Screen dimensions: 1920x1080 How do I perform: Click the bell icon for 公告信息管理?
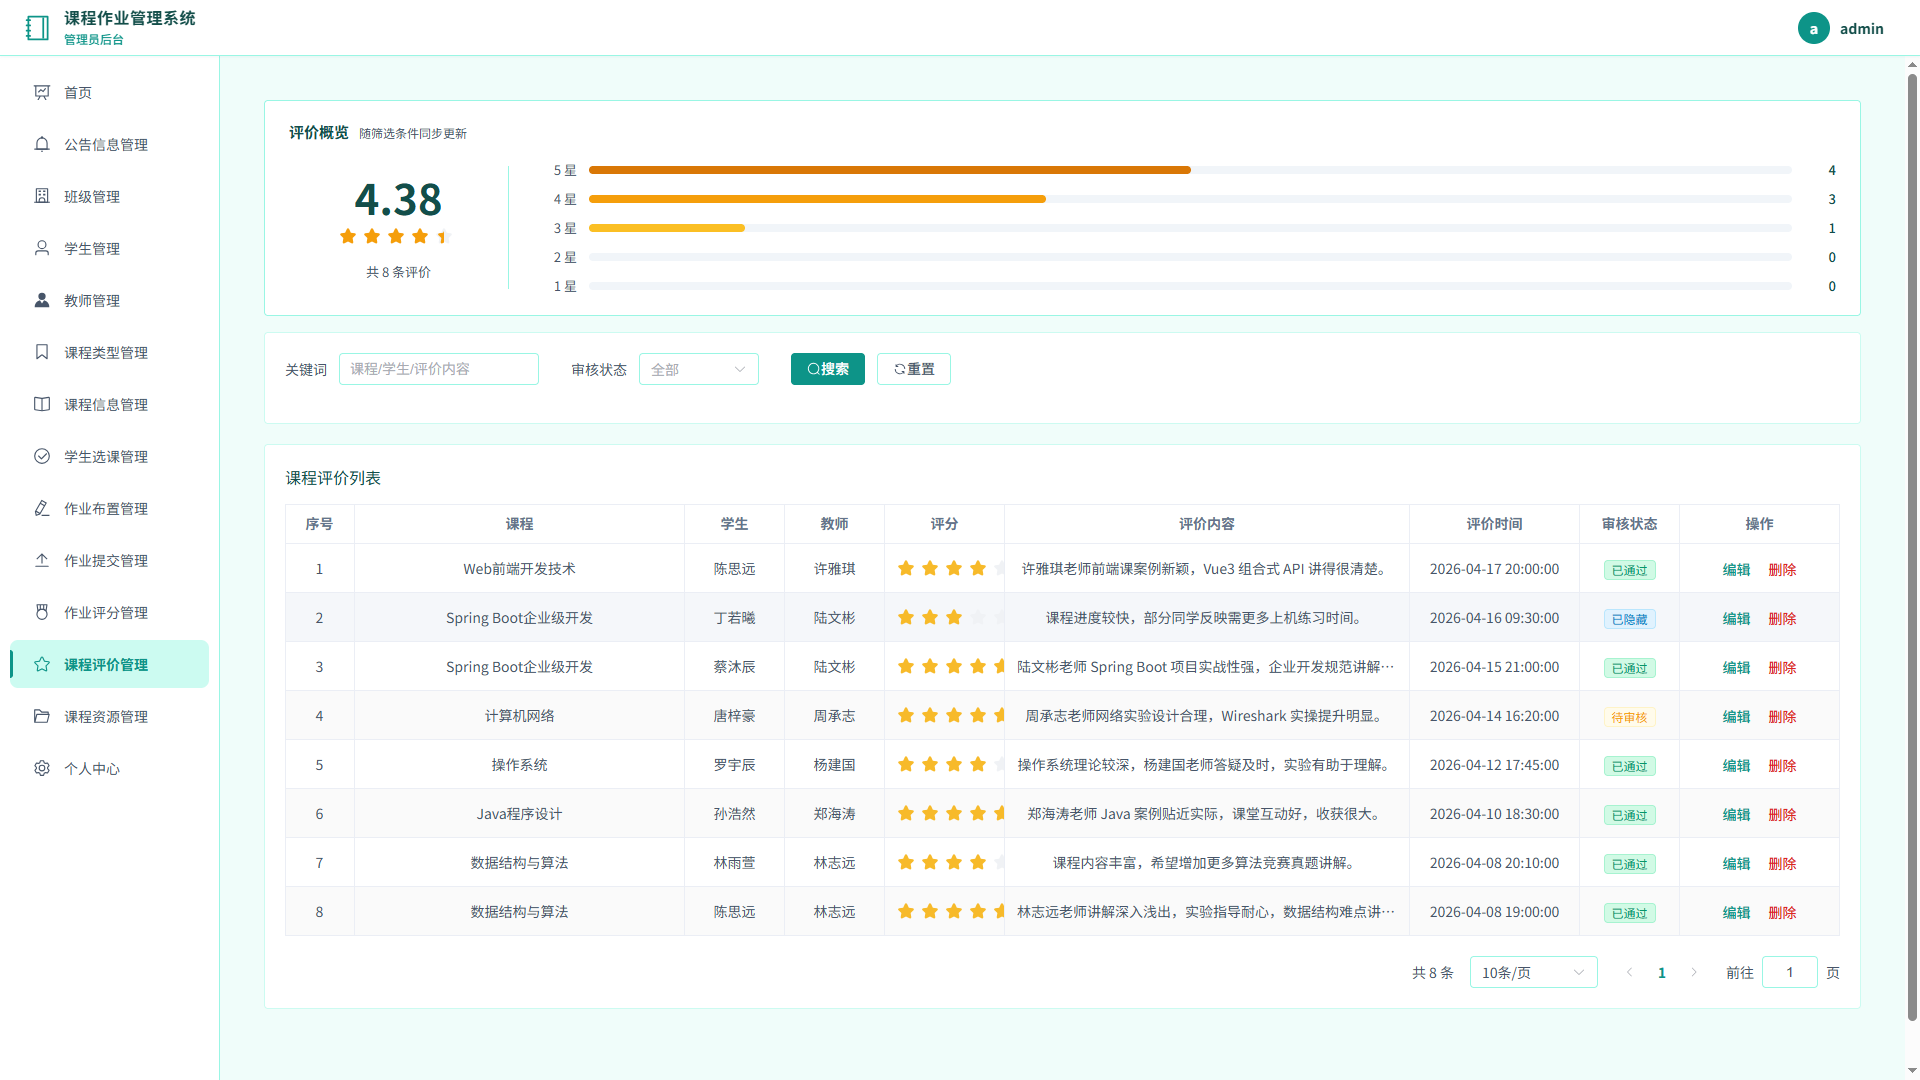pyautogui.click(x=42, y=144)
